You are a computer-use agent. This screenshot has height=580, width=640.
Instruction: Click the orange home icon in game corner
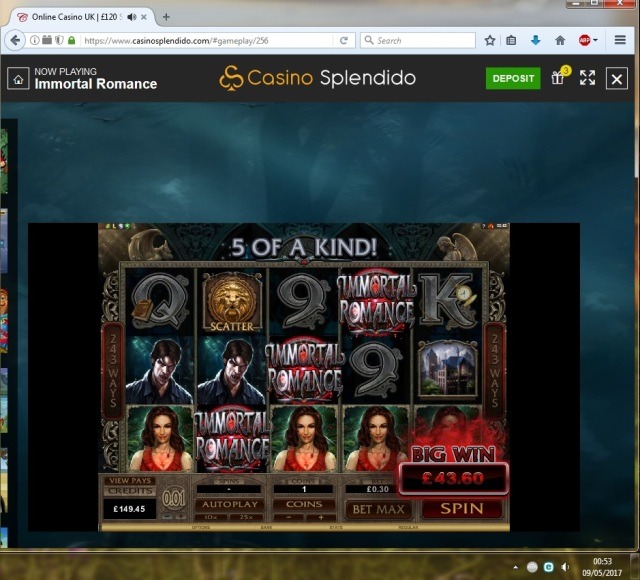pos(491,226)
